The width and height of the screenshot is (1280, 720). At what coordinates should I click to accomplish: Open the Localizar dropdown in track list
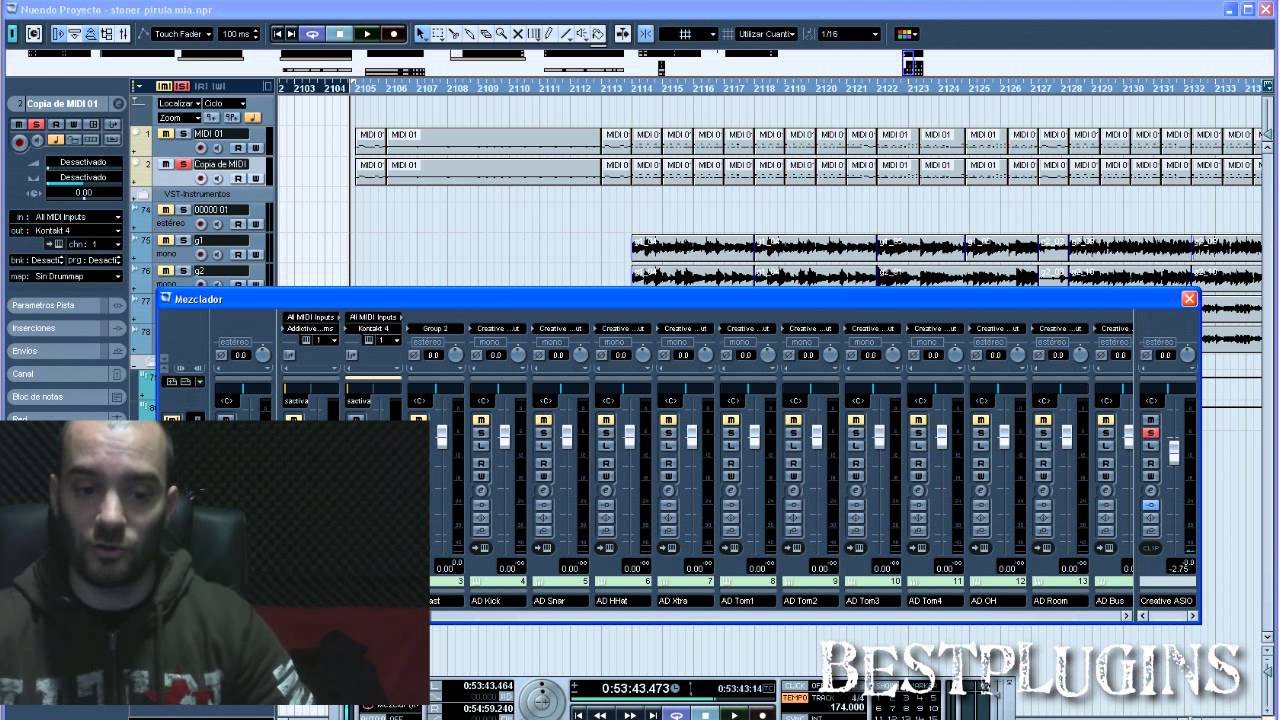pyautogui.click(x=180, y=103)
